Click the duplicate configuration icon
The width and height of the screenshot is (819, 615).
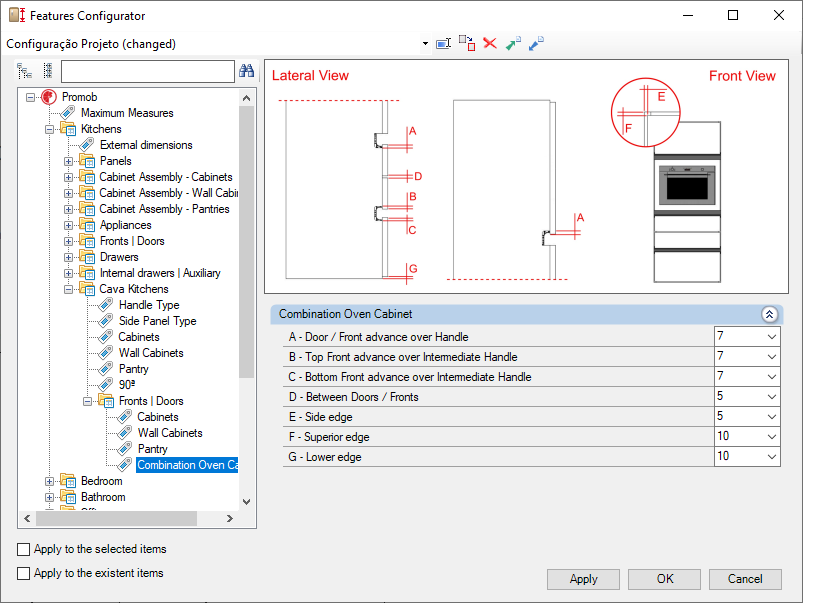tap(466, 43)
